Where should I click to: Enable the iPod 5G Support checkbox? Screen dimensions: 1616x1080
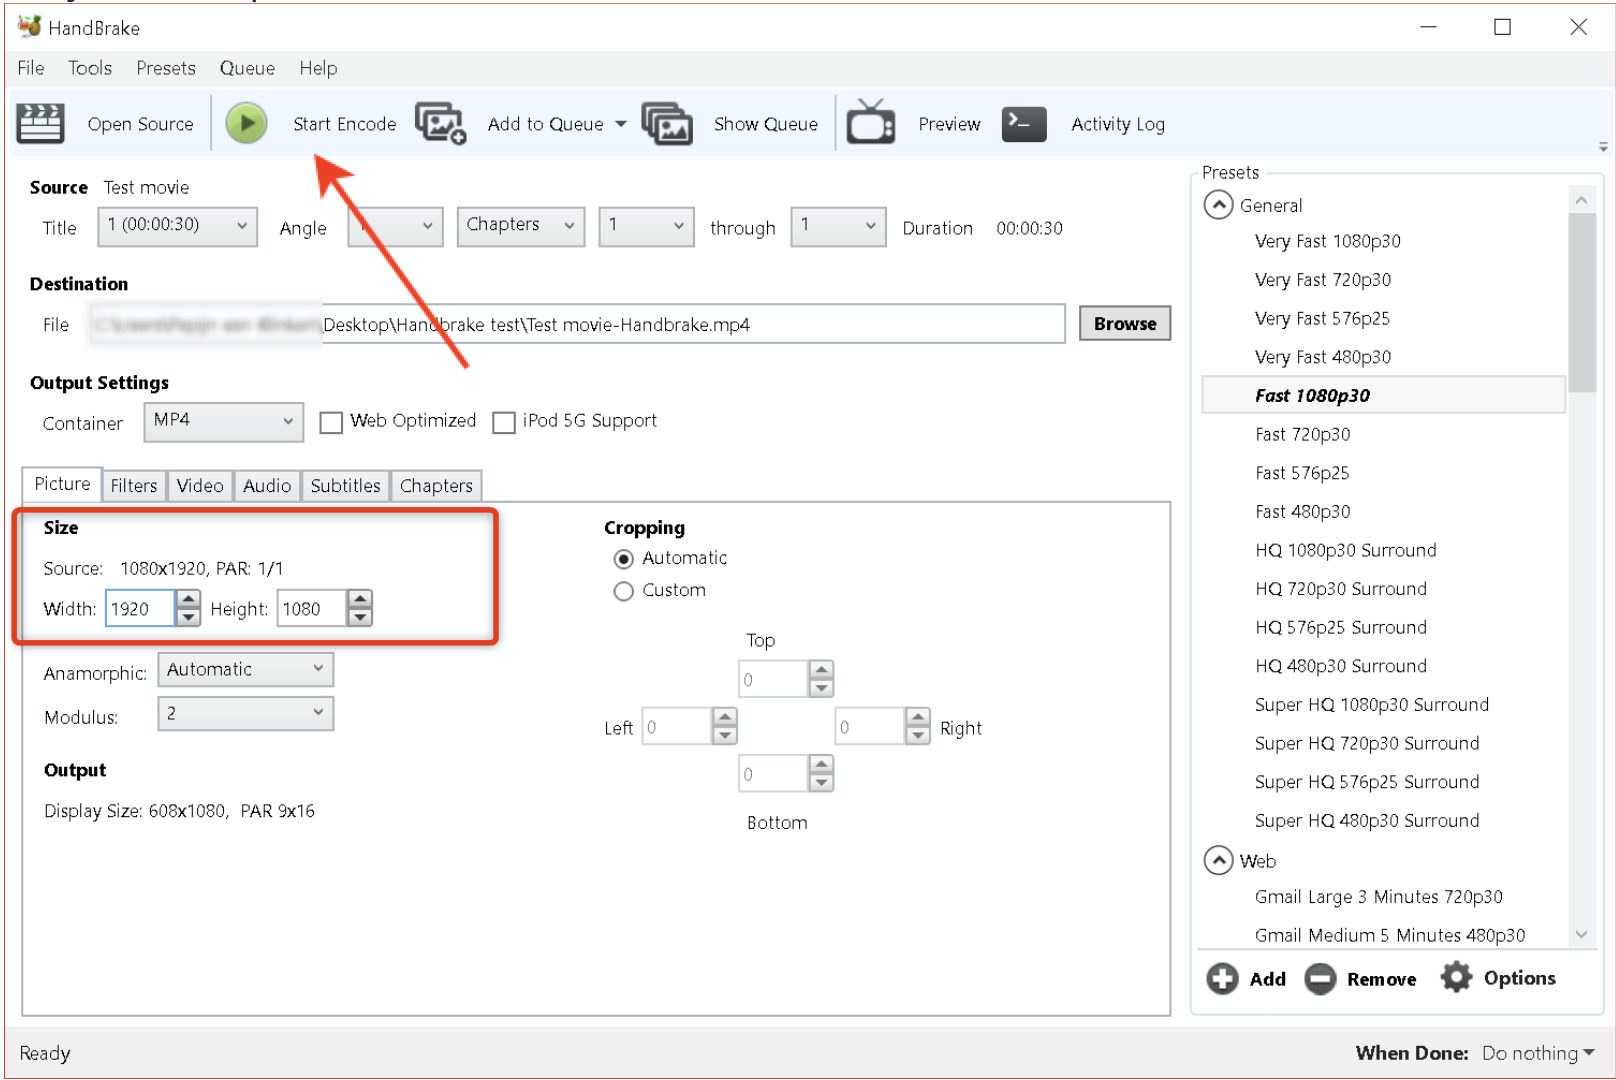(504, 422)
